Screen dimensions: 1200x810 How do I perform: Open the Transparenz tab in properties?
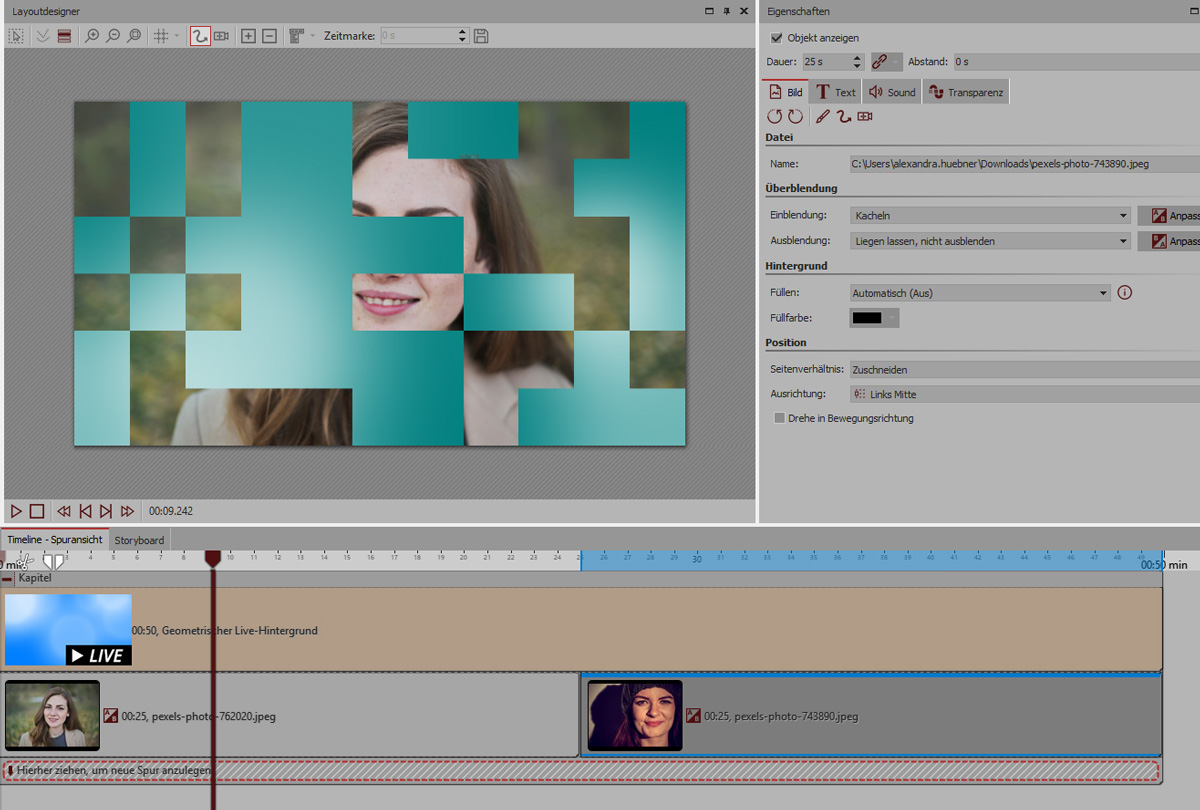[x=966, y=92]
